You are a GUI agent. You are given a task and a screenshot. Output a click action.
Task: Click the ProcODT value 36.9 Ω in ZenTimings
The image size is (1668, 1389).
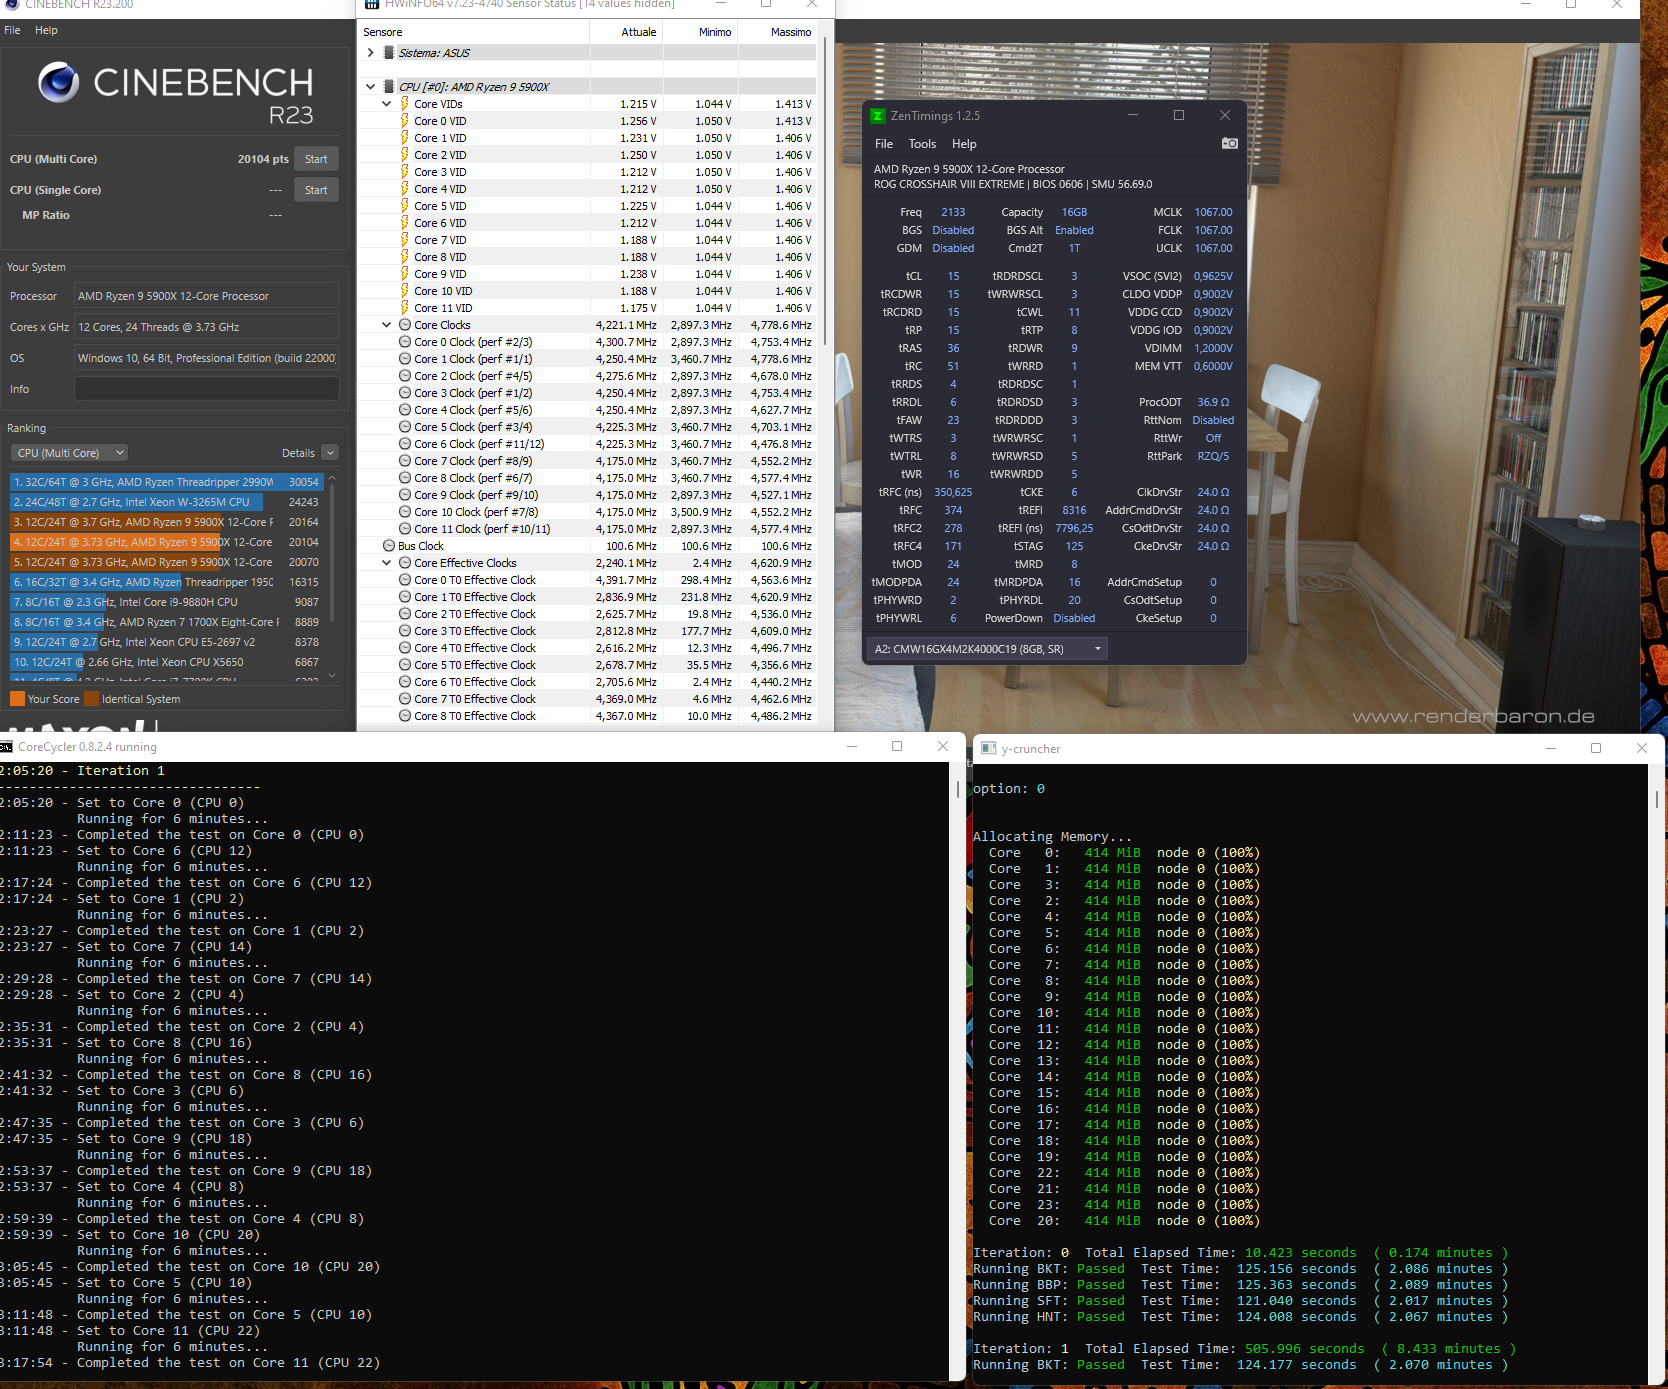click(x=1213, y=402)
